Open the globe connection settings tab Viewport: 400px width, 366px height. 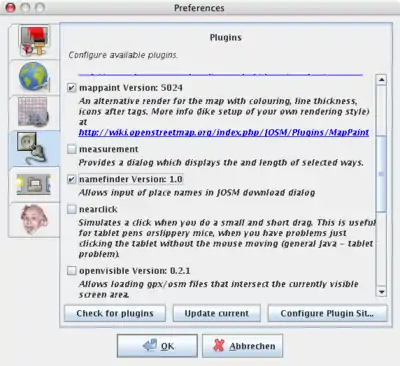(x=34, y=77)
